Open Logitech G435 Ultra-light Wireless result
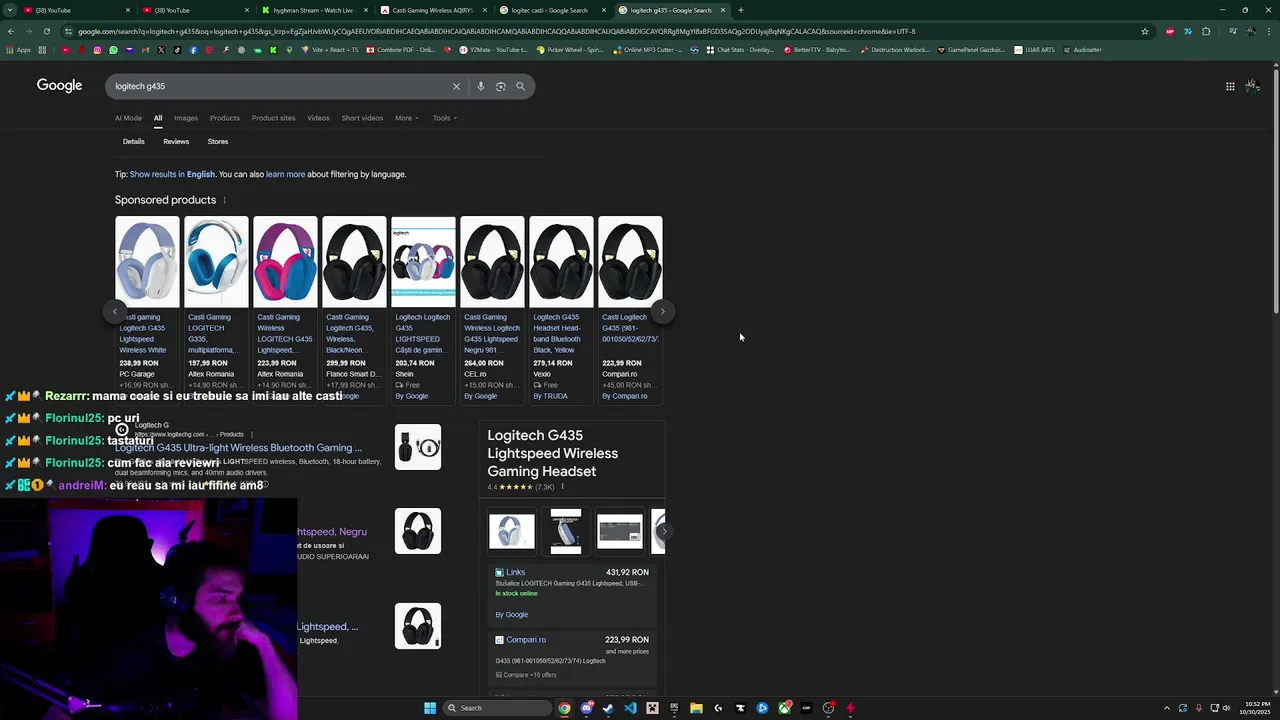This screenshot has width=1280, height=720. pyautogui.click(x=239, y=448)
